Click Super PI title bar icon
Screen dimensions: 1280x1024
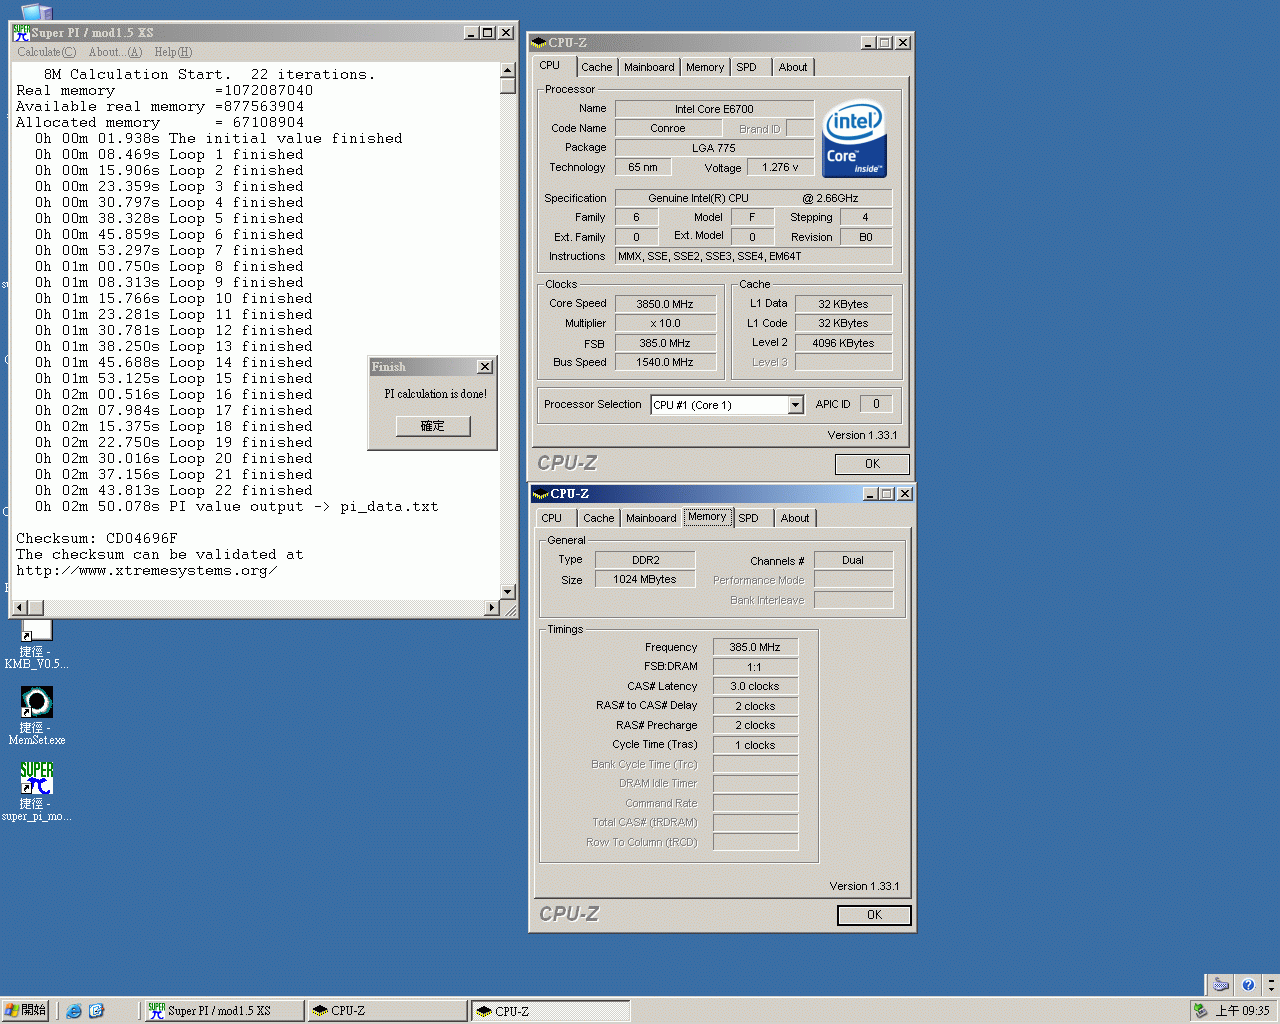21,33
